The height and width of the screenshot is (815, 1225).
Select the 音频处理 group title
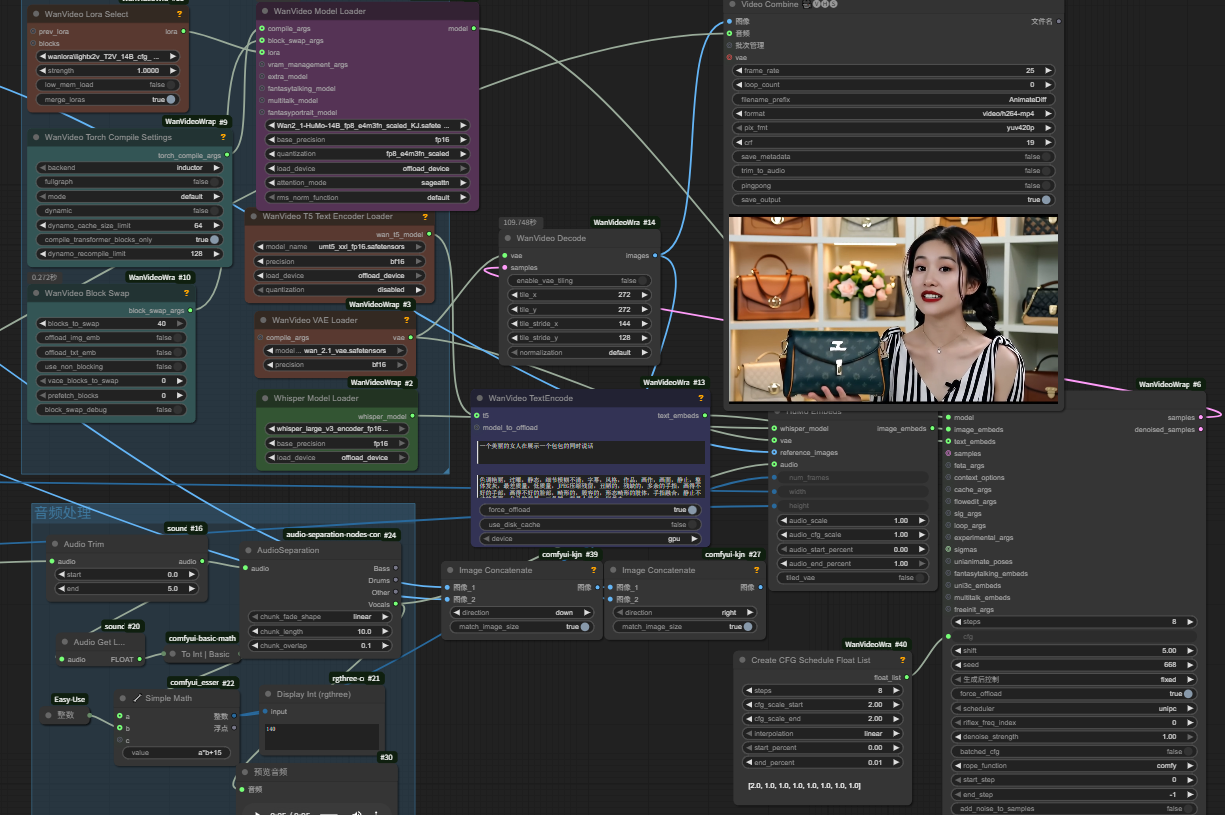pos(63,513)
